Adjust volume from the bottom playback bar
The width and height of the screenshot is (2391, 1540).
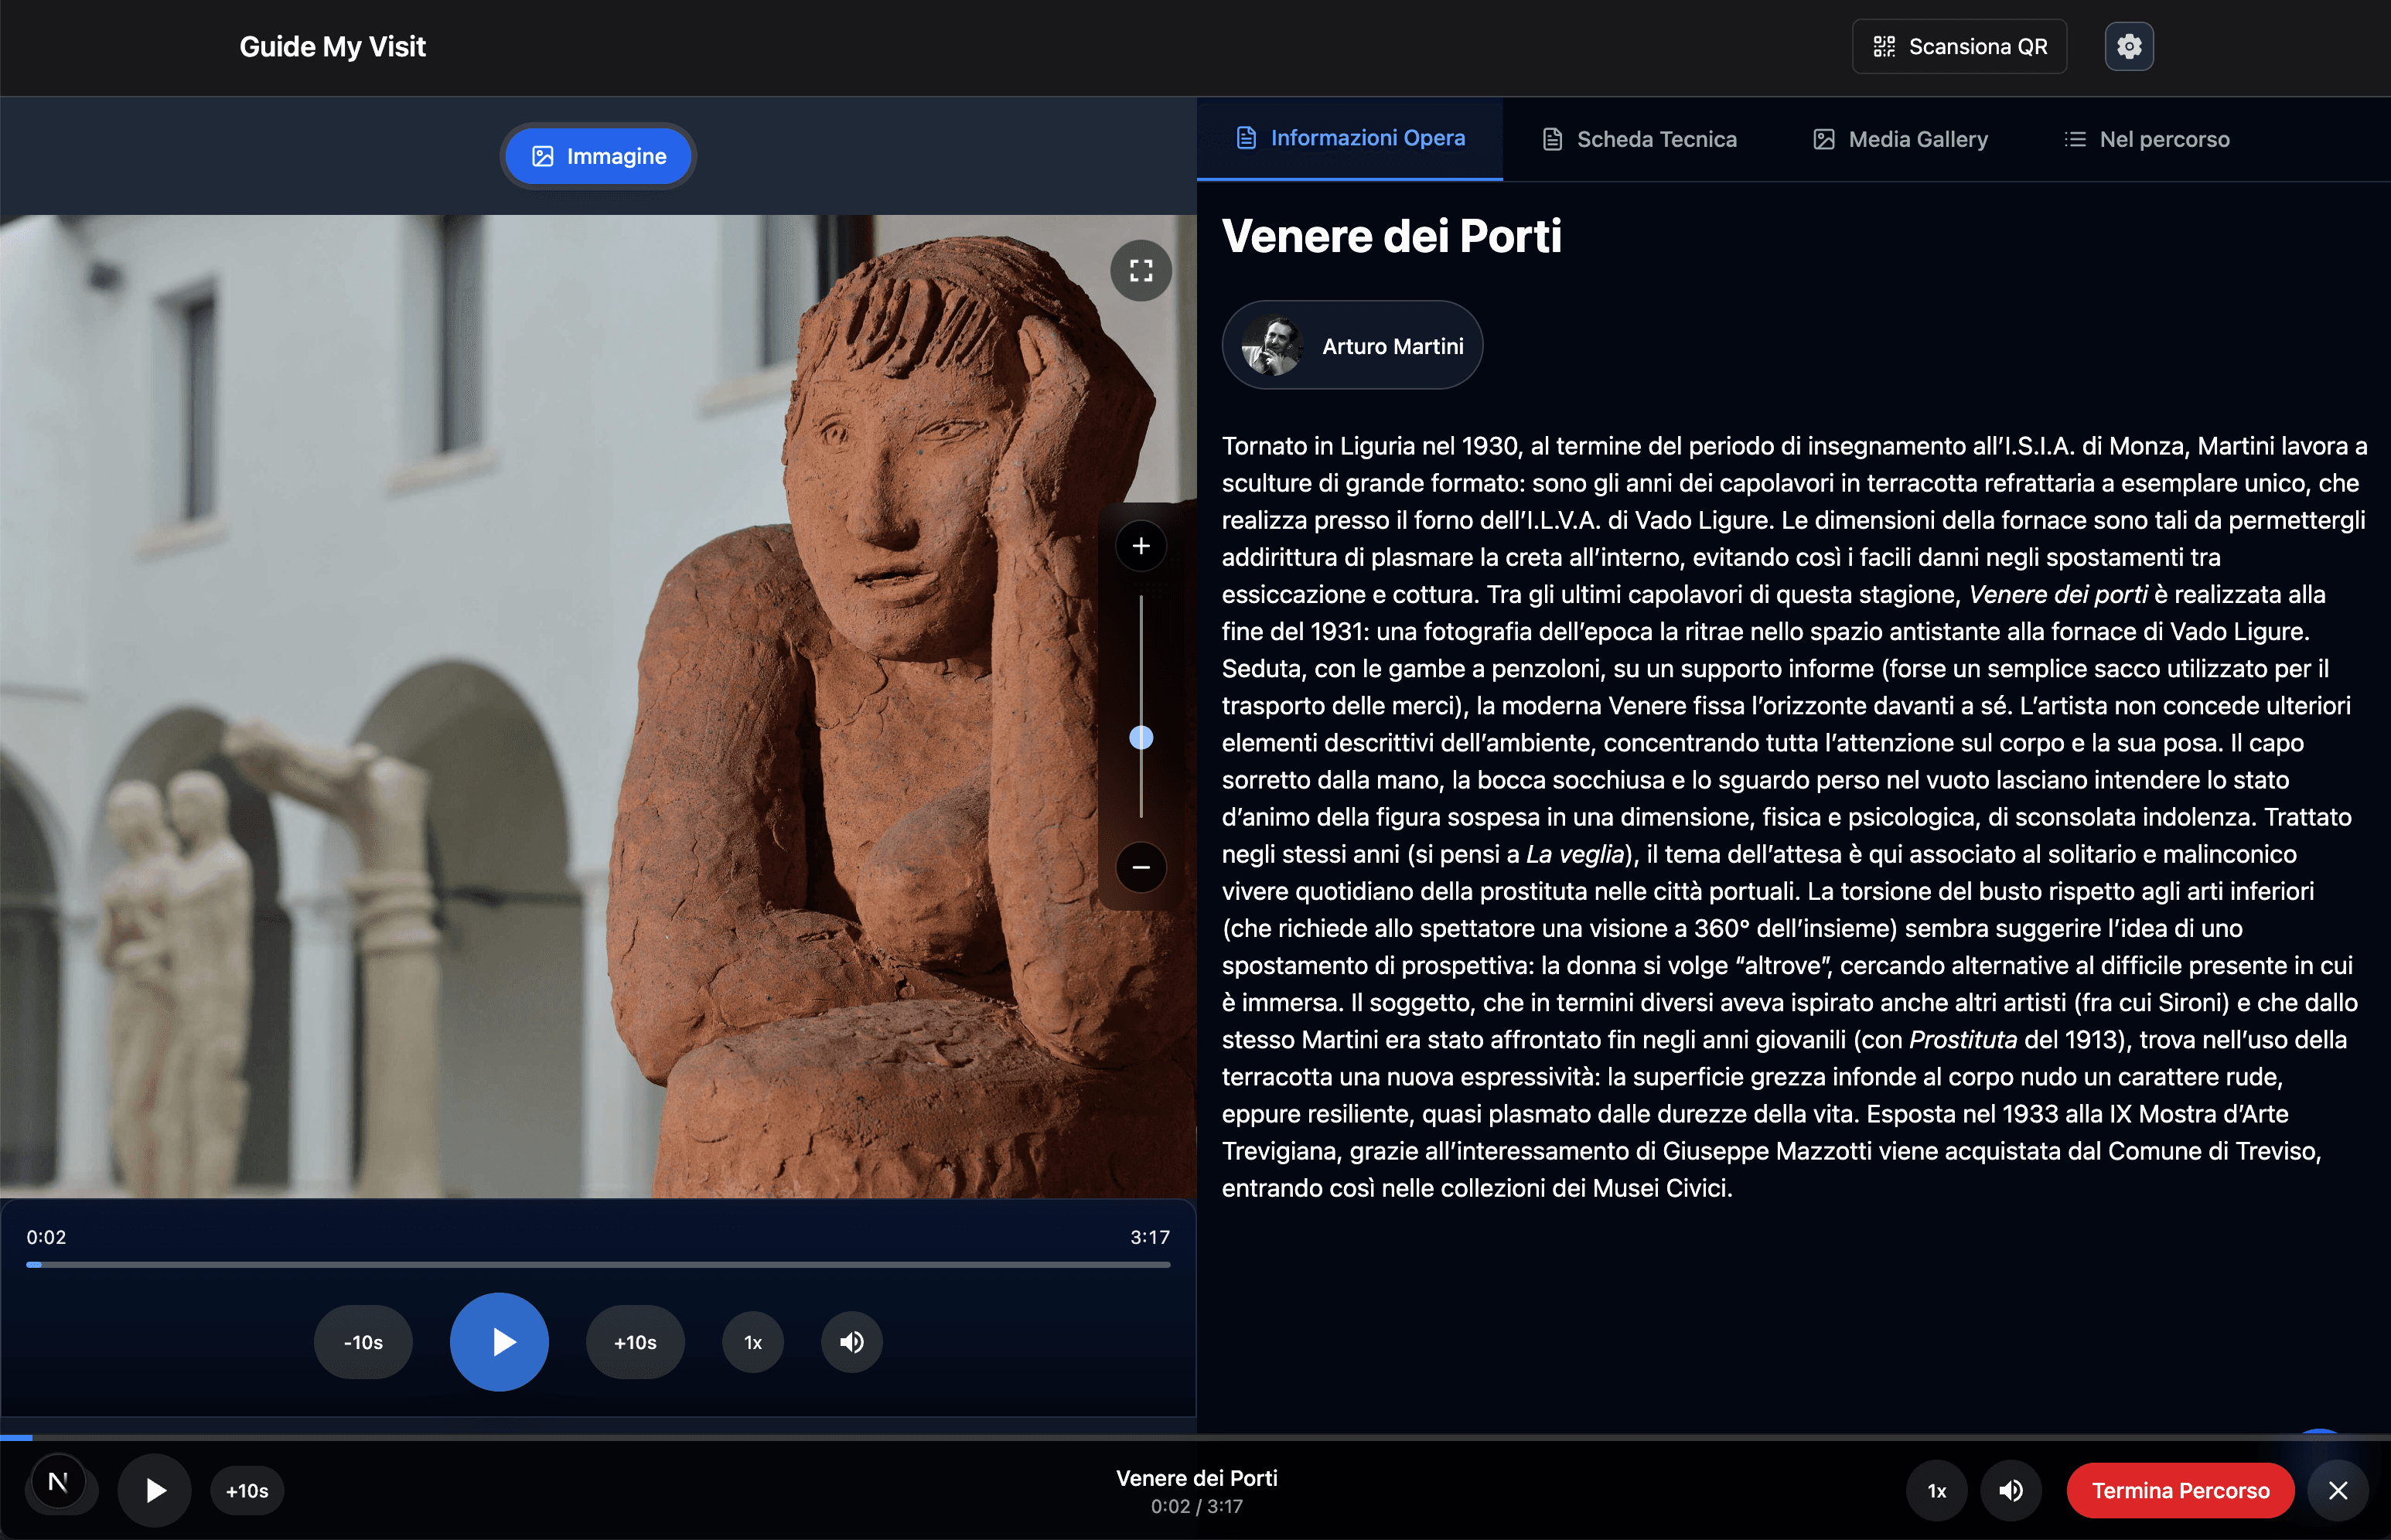[x=2011, y=1490]
